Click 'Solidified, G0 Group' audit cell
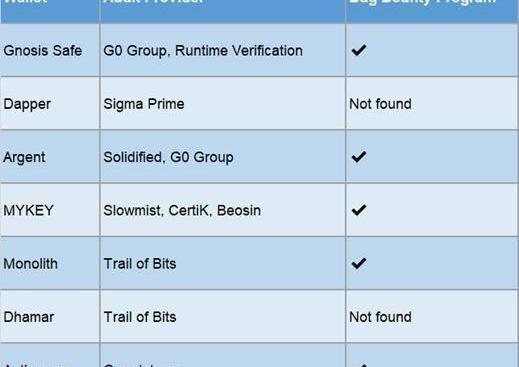 pos(223,157)
